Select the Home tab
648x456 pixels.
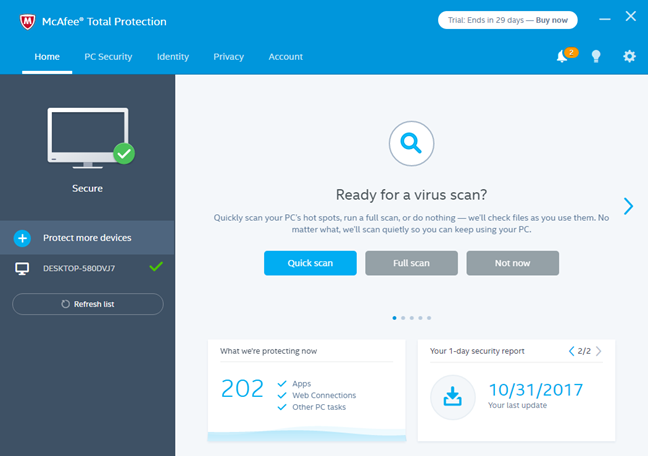click(47, 57)
